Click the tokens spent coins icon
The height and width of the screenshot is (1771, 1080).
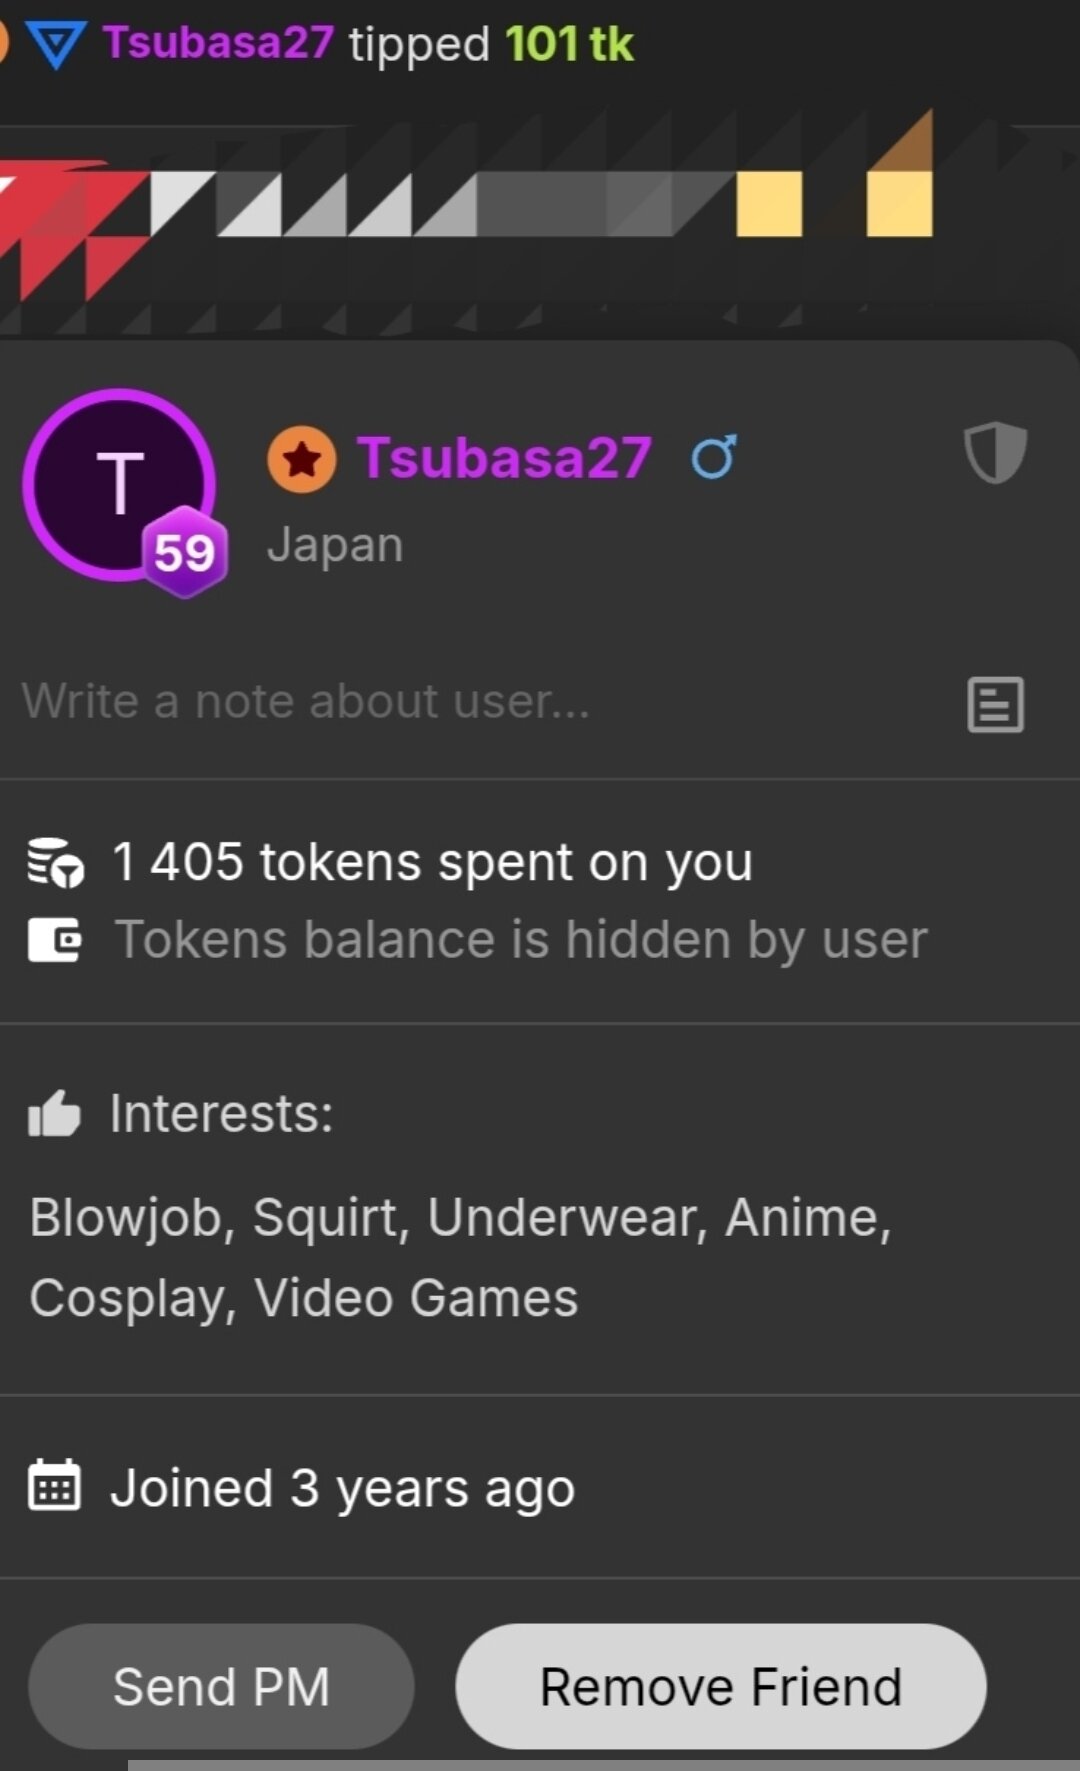(x=55, y=862)
